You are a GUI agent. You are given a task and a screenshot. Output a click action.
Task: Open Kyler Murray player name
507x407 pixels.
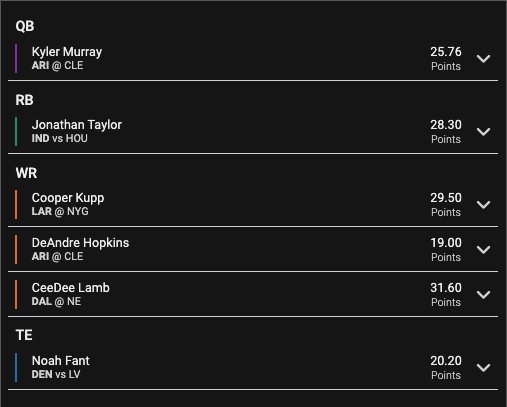(x=67, y=52)
